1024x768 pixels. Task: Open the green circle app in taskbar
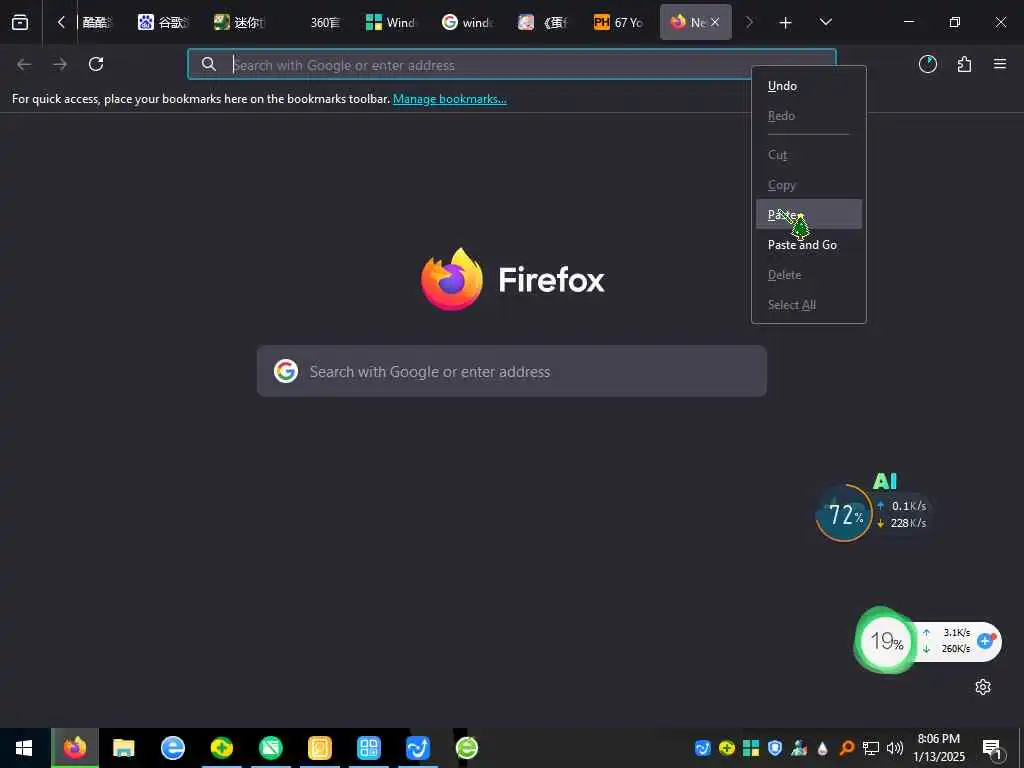click(271, 748)
